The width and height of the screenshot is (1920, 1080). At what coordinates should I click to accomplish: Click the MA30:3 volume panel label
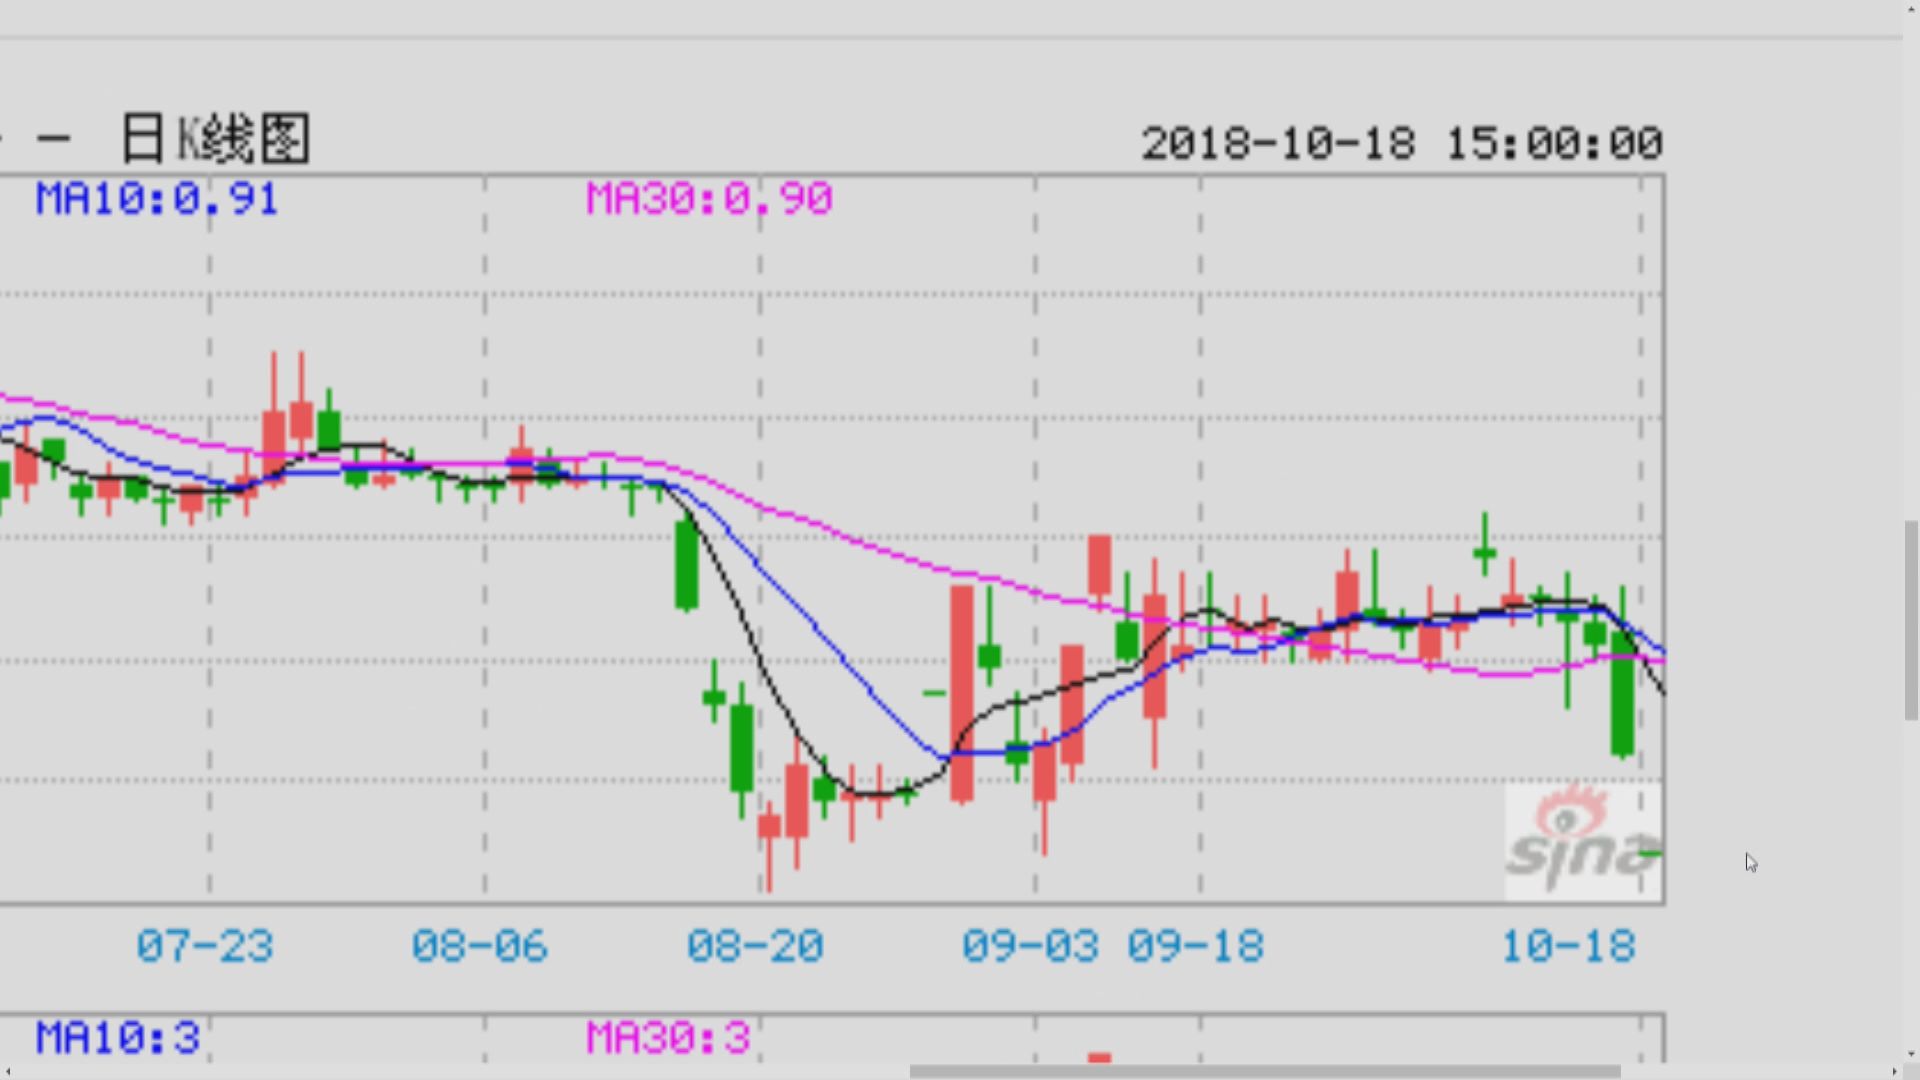668,1038
